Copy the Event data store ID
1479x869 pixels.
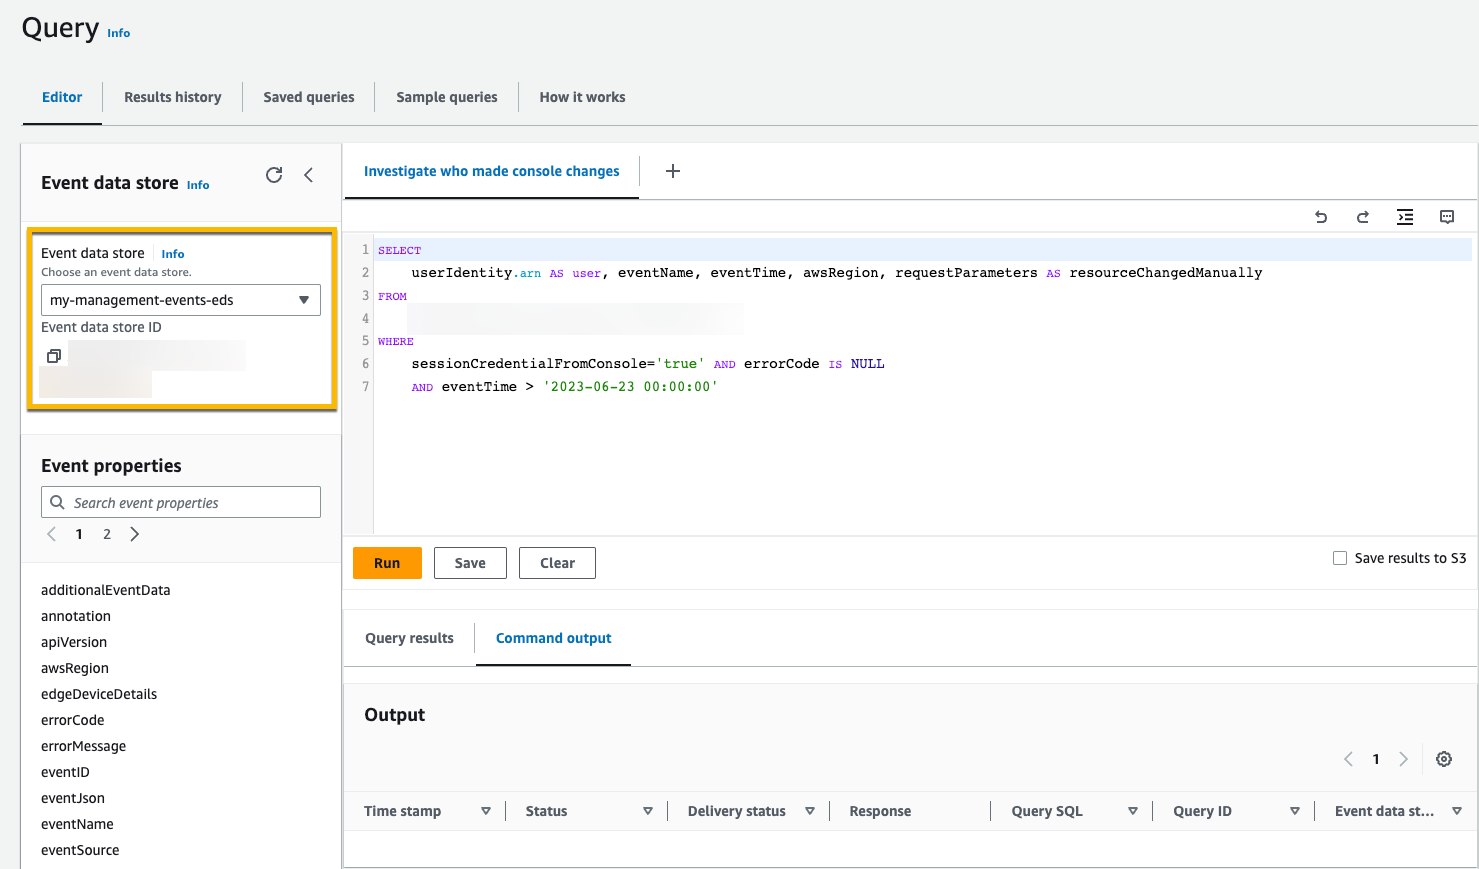coord(54,355)
